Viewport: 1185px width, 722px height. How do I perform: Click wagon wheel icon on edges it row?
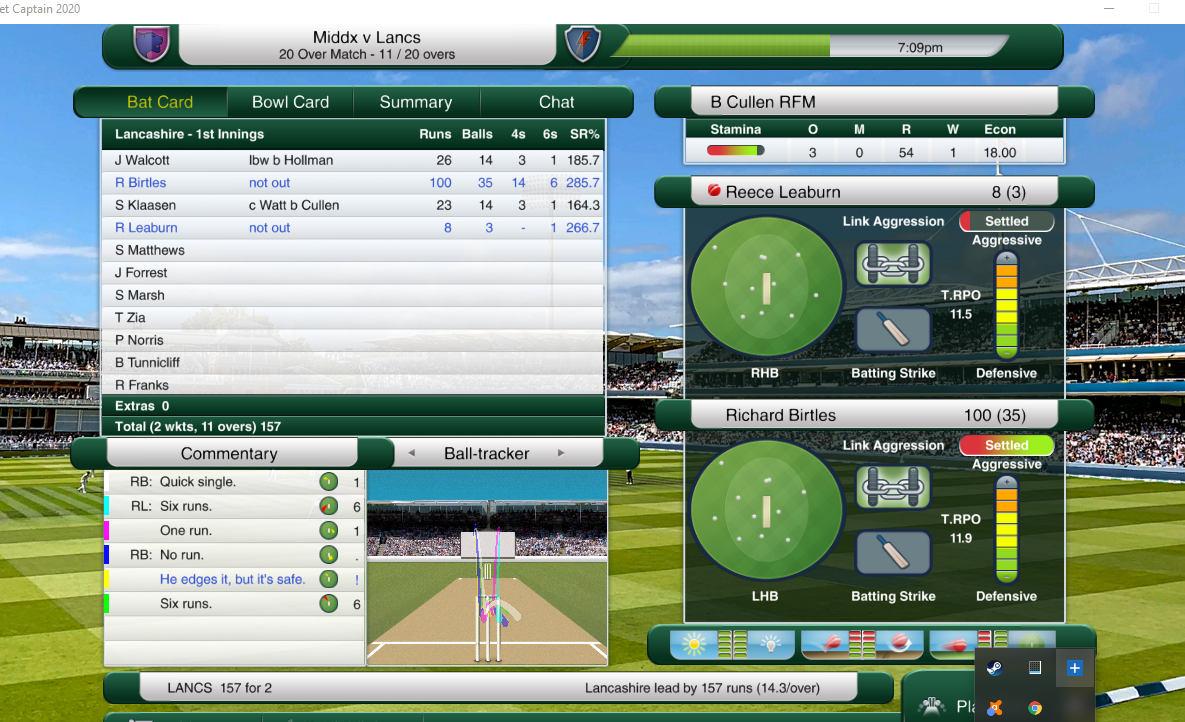[x=328, y=579]
